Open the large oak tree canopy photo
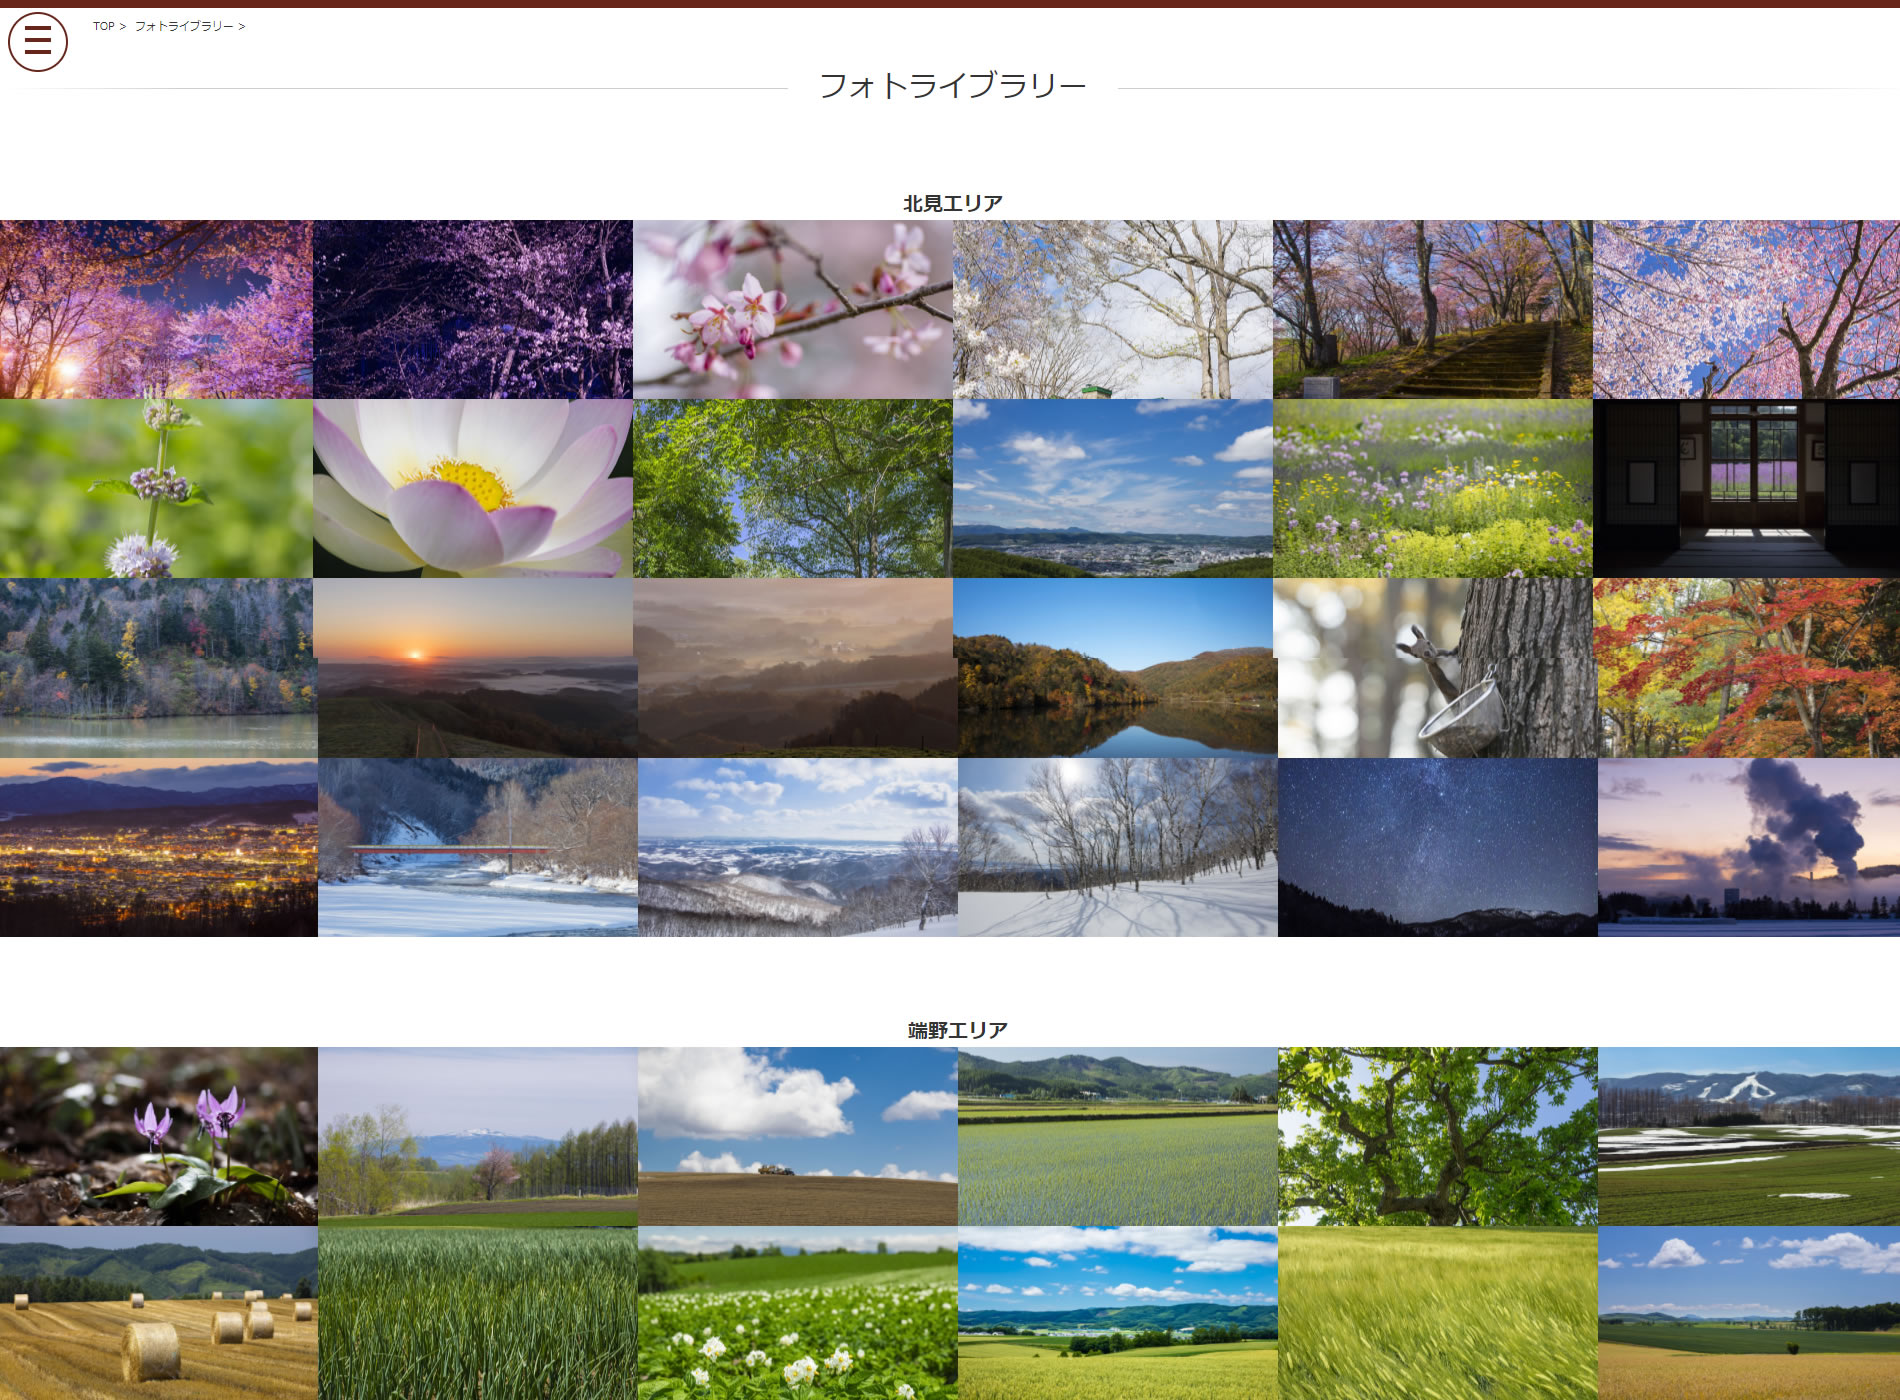Screen dimensions: 1900x1400 tap(1438, 1136)
